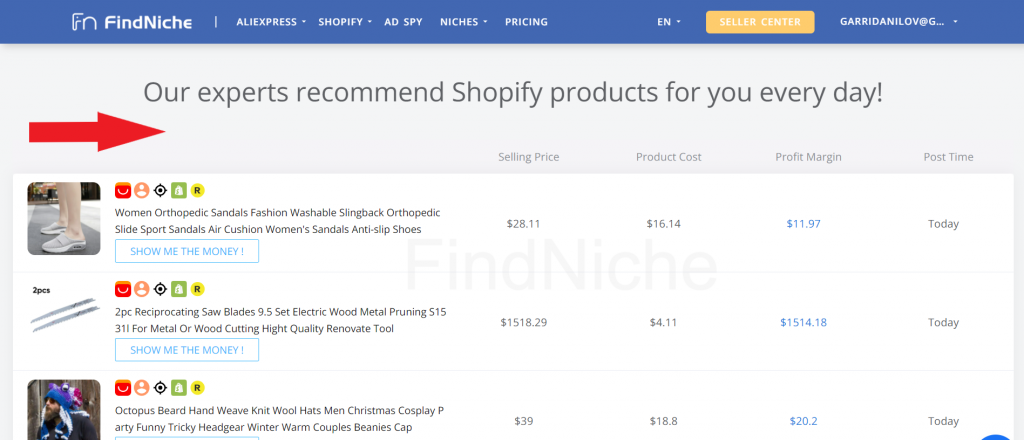Click the orange user icon on Saw Blades row

tap(142, 289)
